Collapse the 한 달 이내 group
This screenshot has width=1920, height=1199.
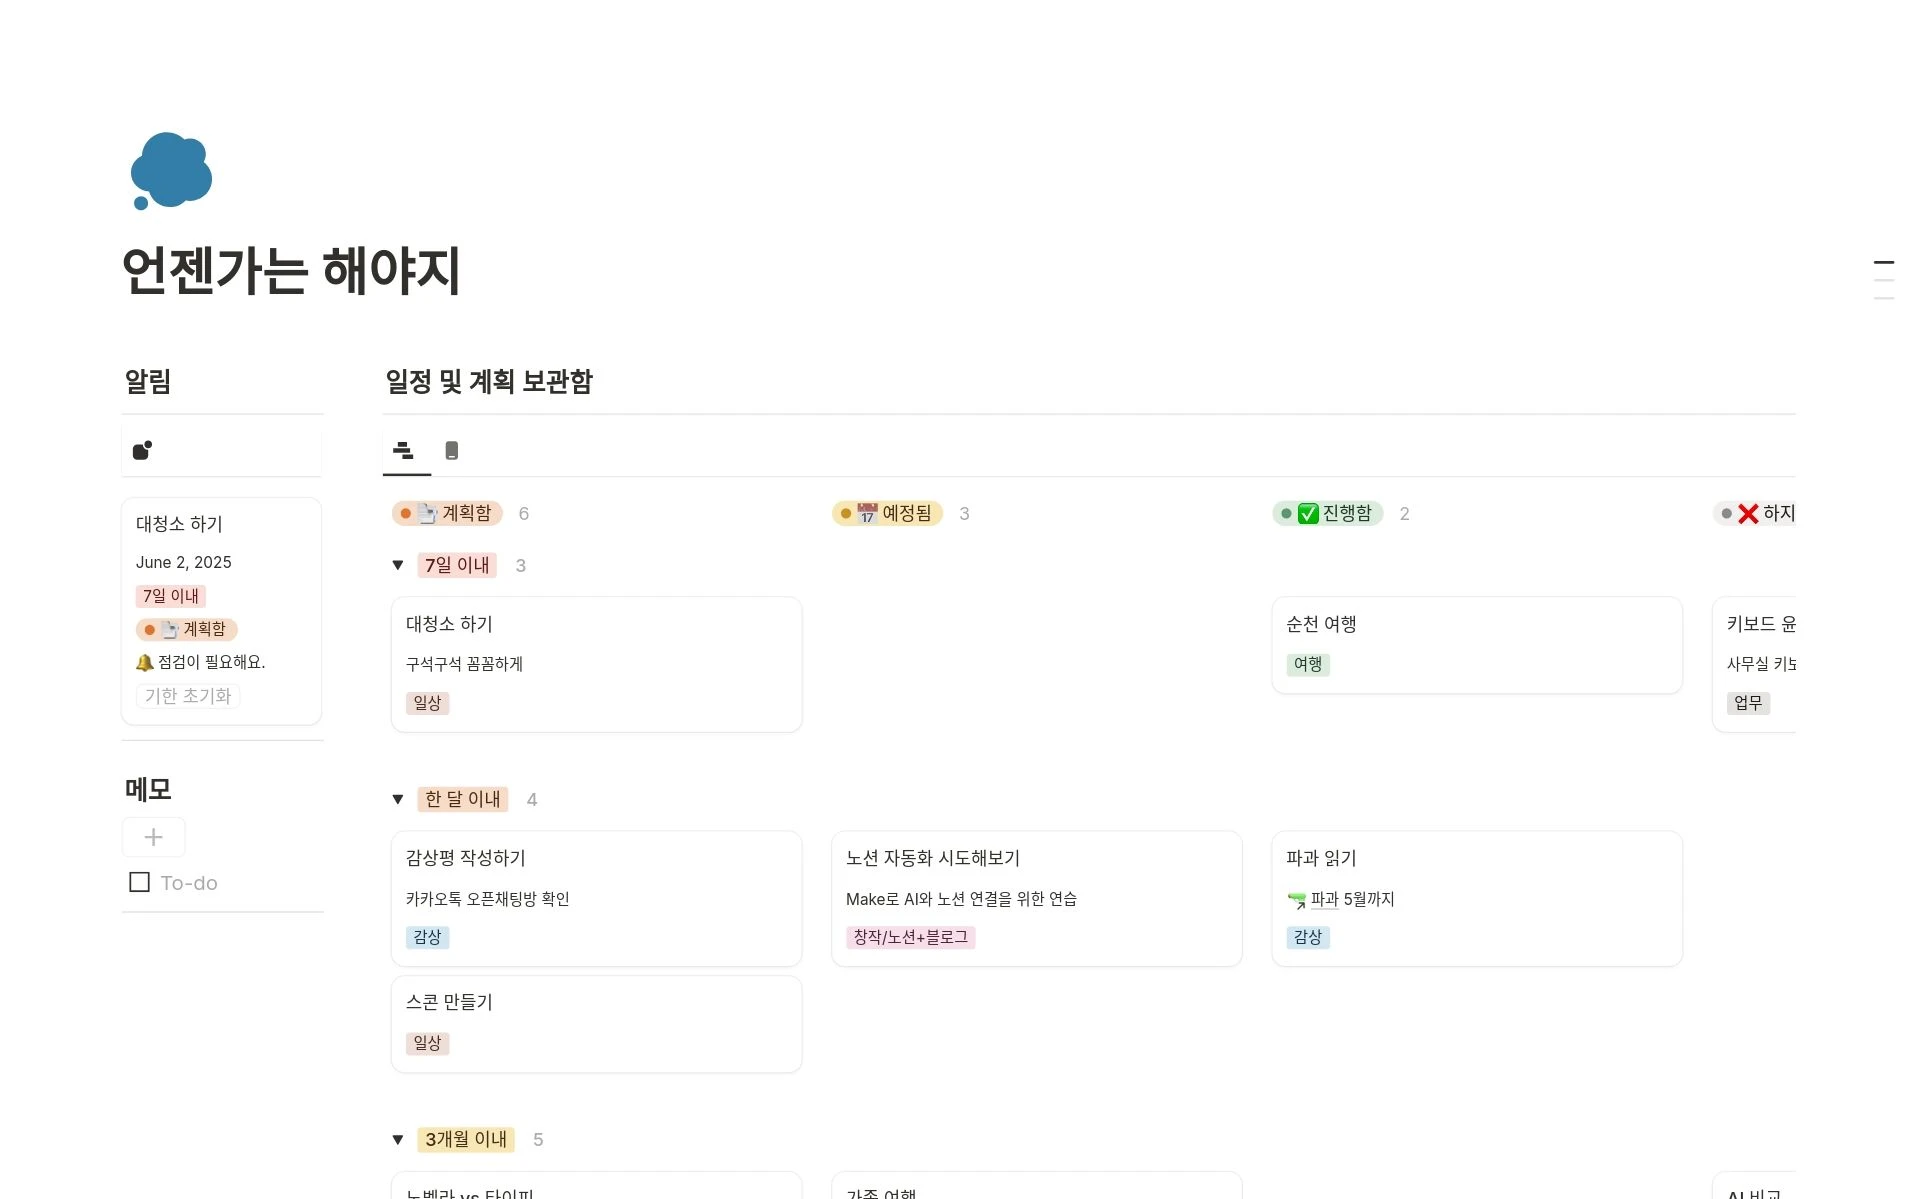click(398, 799)
